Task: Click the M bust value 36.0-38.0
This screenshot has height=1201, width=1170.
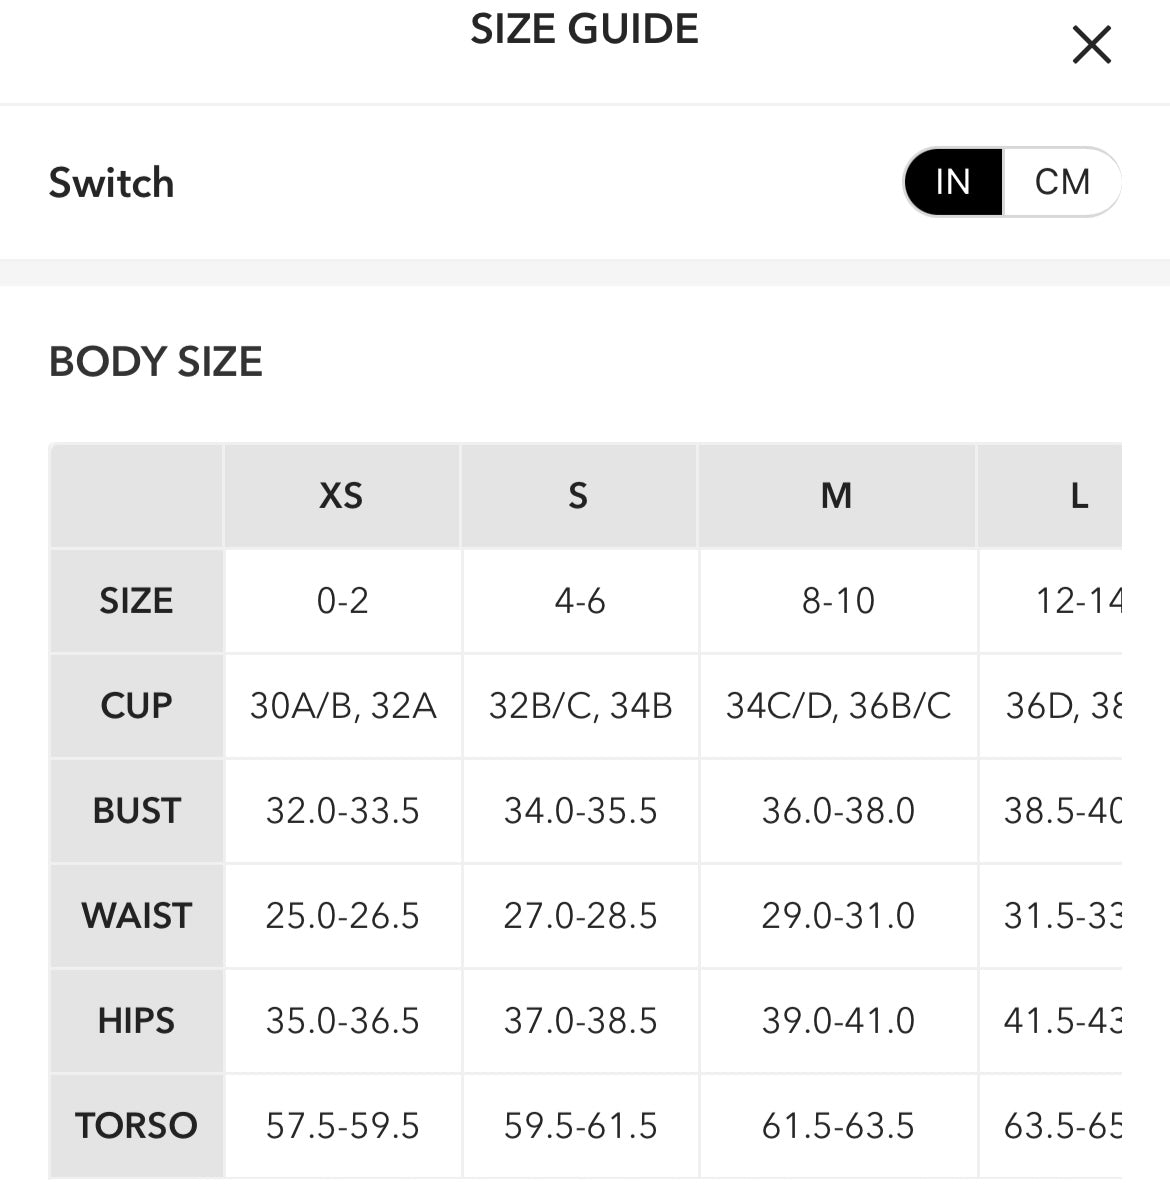Action: point(838,811)
